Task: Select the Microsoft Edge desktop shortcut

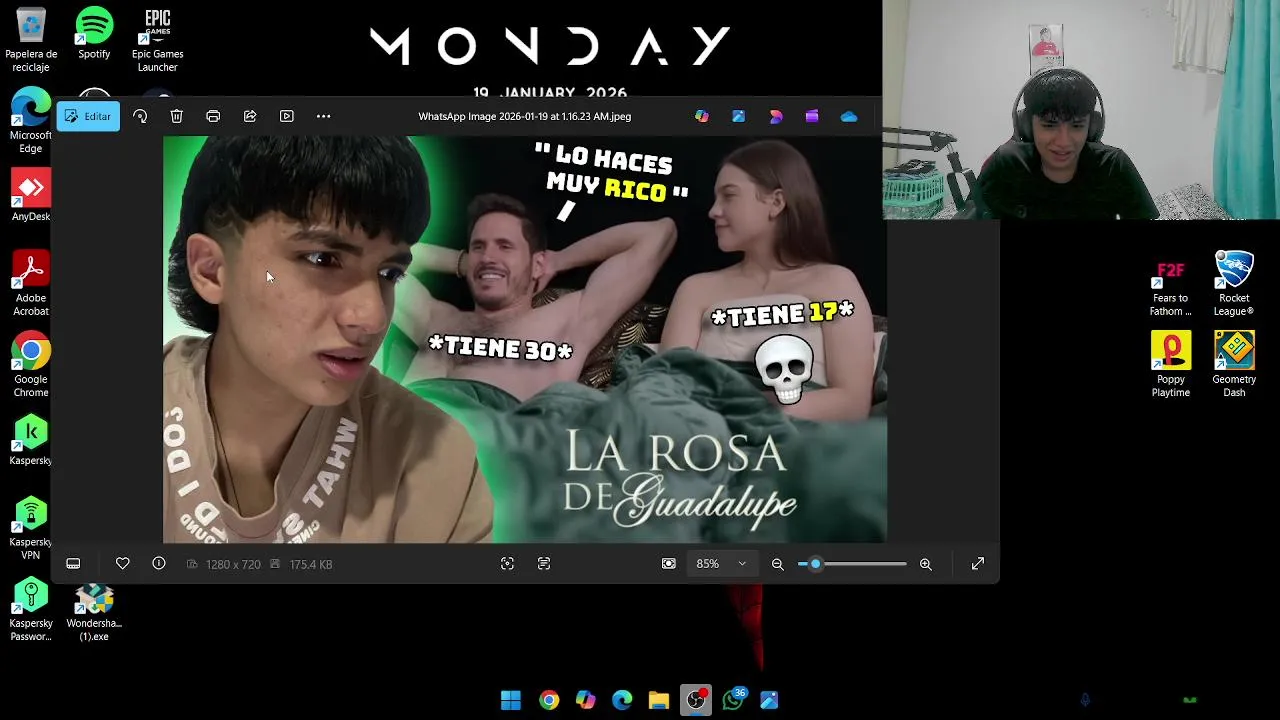Action: 31,121
